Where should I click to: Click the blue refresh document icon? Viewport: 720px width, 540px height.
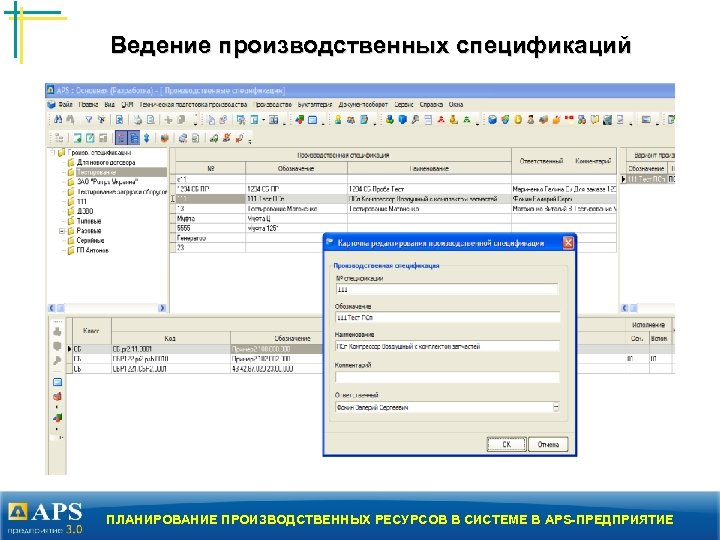[x=119, y=120]
